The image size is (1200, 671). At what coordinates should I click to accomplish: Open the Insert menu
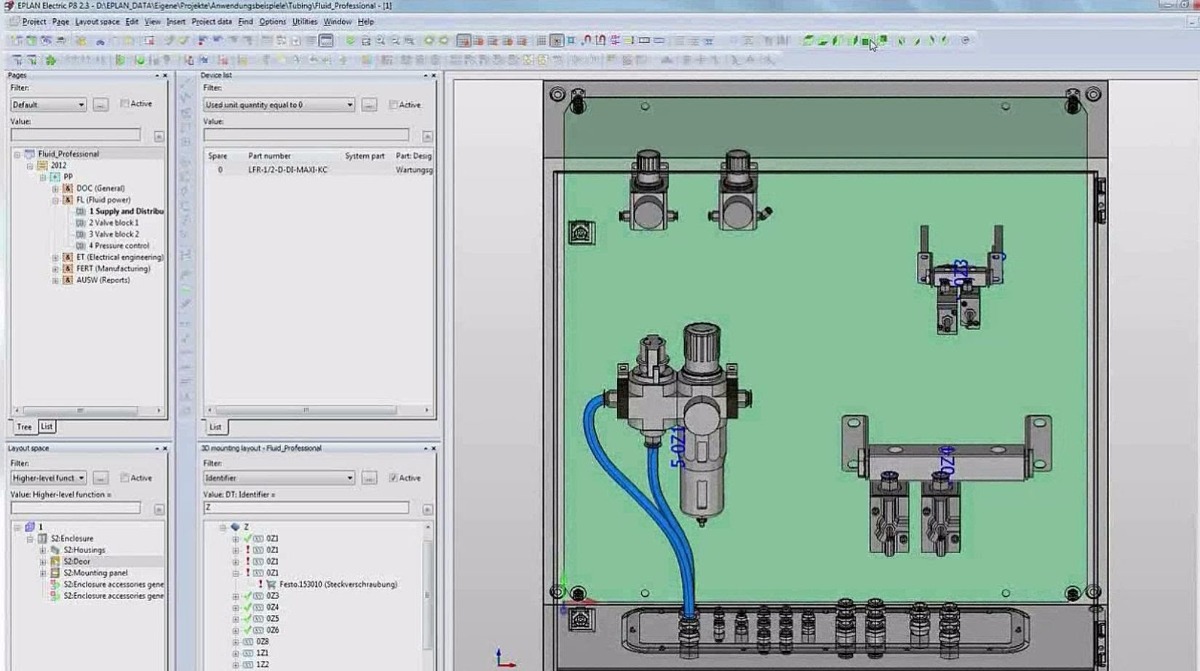point(176,21)
